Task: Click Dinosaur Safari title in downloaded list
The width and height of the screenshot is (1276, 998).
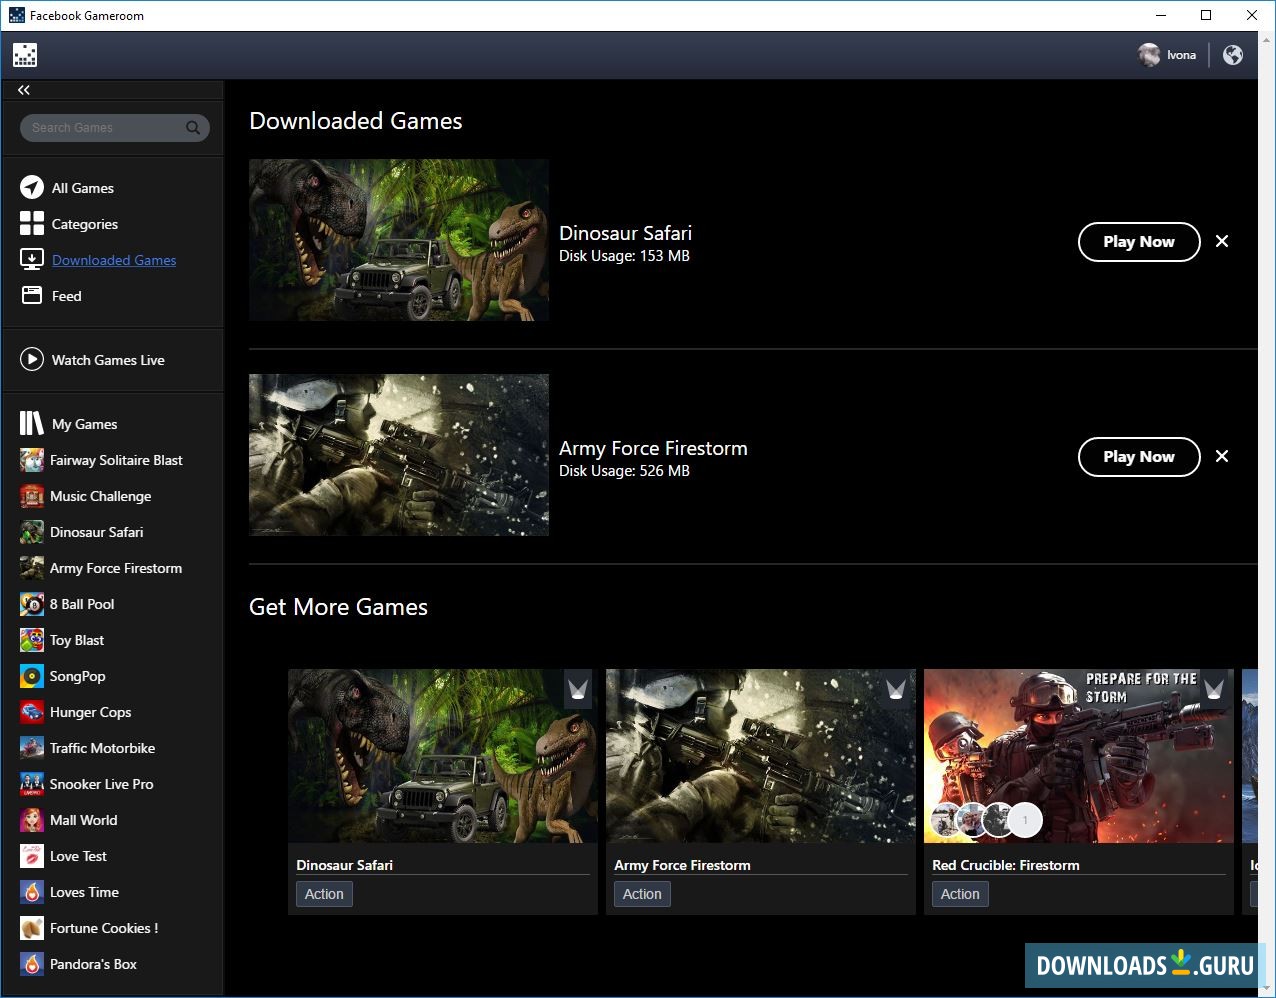Action: 625,233
